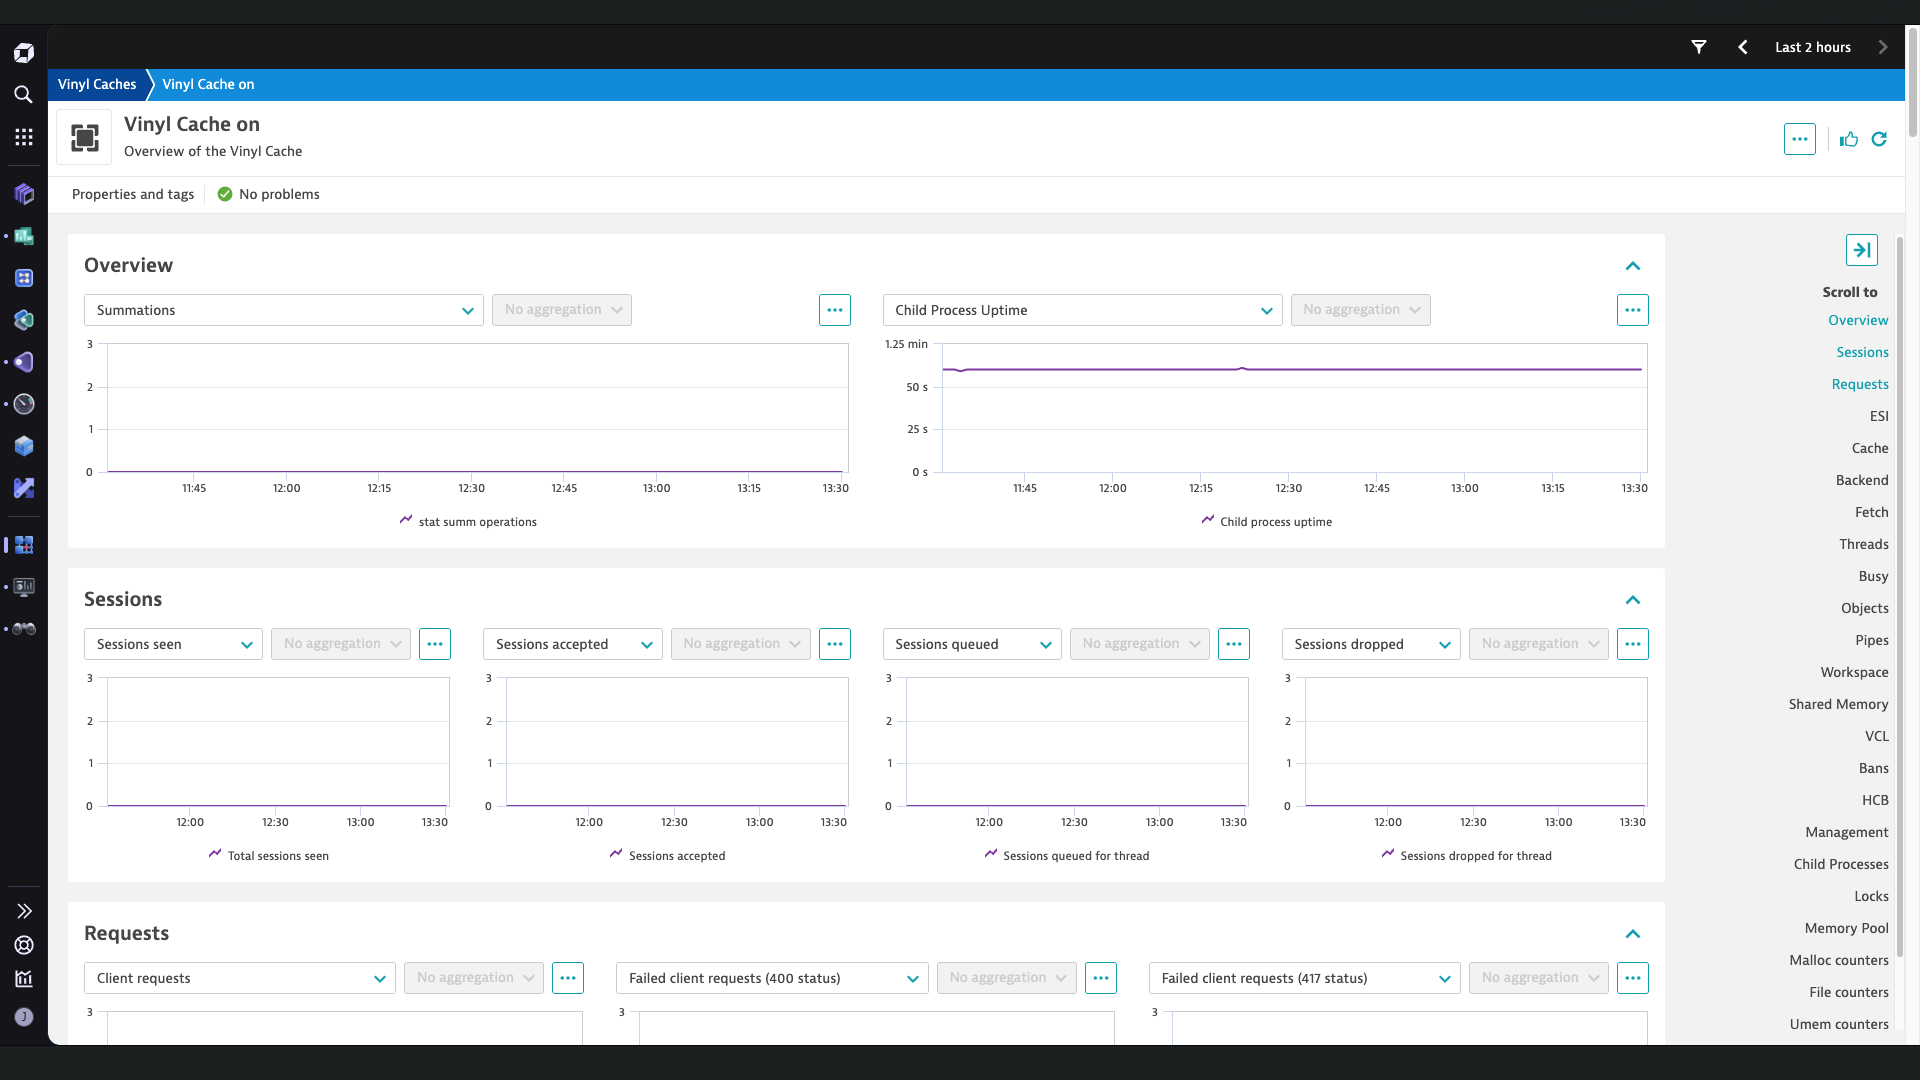Jump to Sessions in Scroll to list
This screenshot has height=1080, width=1920.
coord(1862,352)
